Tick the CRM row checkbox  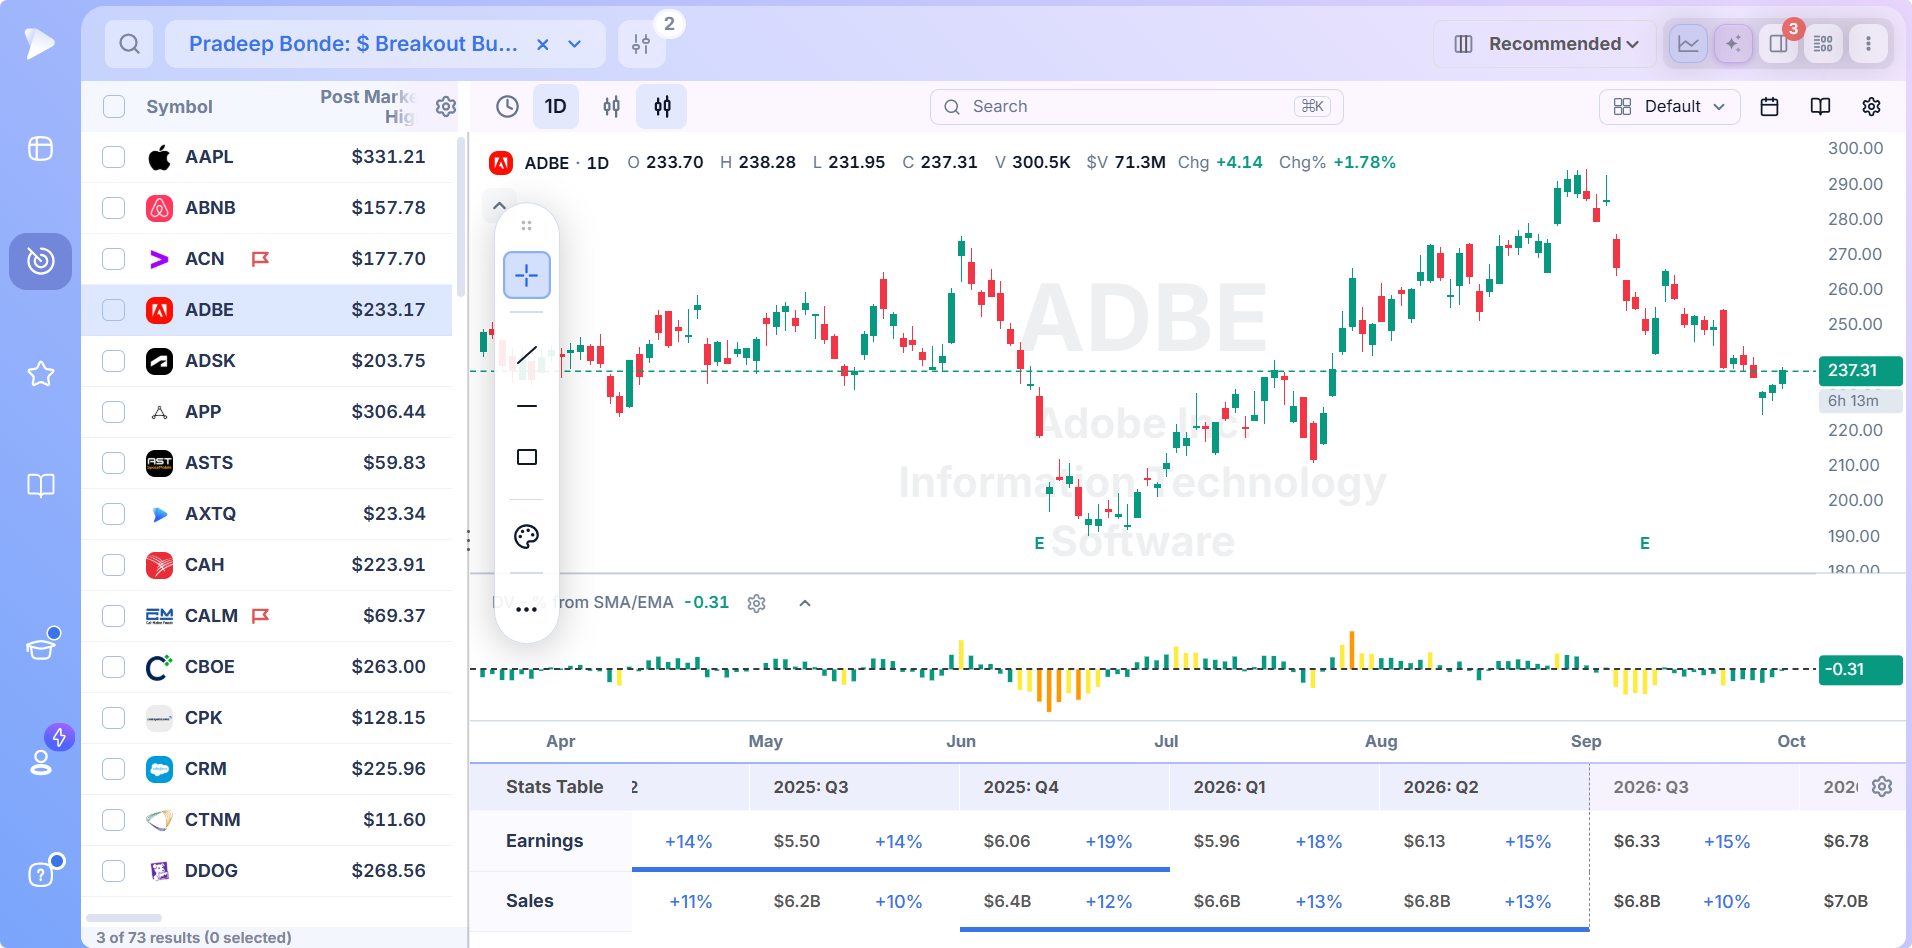[114, 769]
